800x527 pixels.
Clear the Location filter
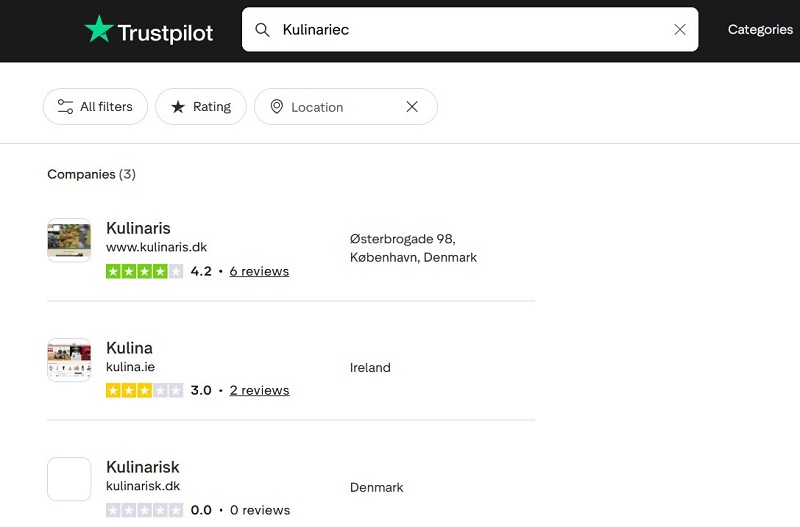click(412, 107)
